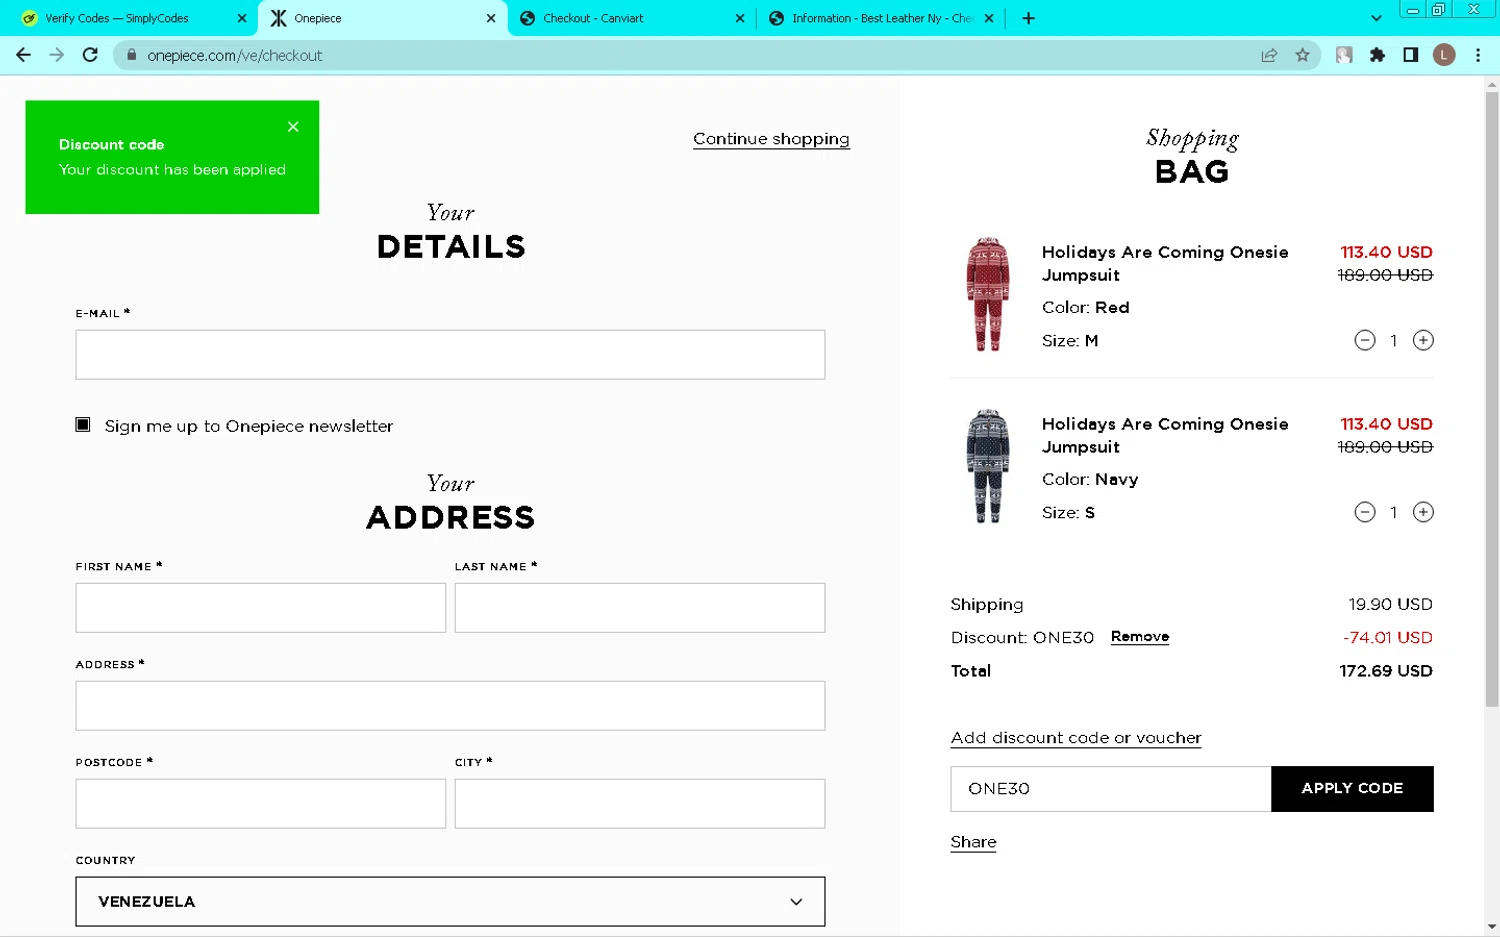The image size is (1500, 938).
Task: Share this page from address bar
Action: tap(1269, 55)
